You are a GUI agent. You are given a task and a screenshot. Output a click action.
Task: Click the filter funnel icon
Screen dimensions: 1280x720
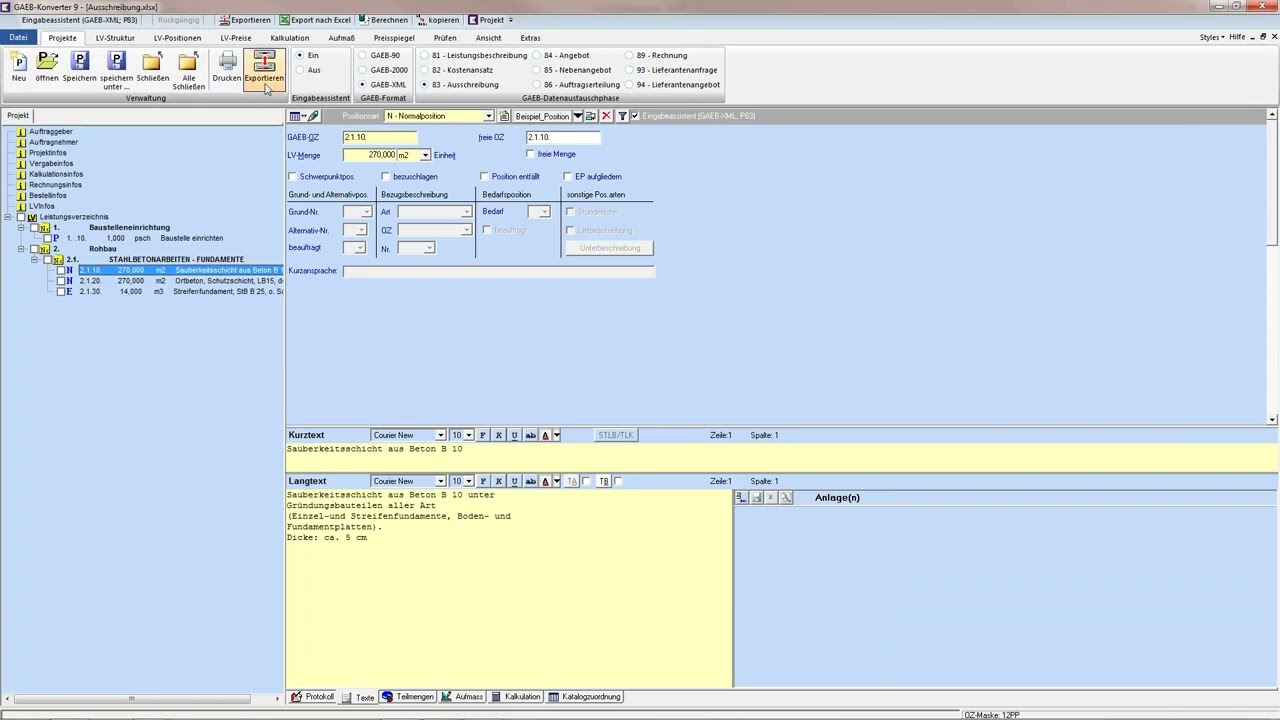[622, 116]
